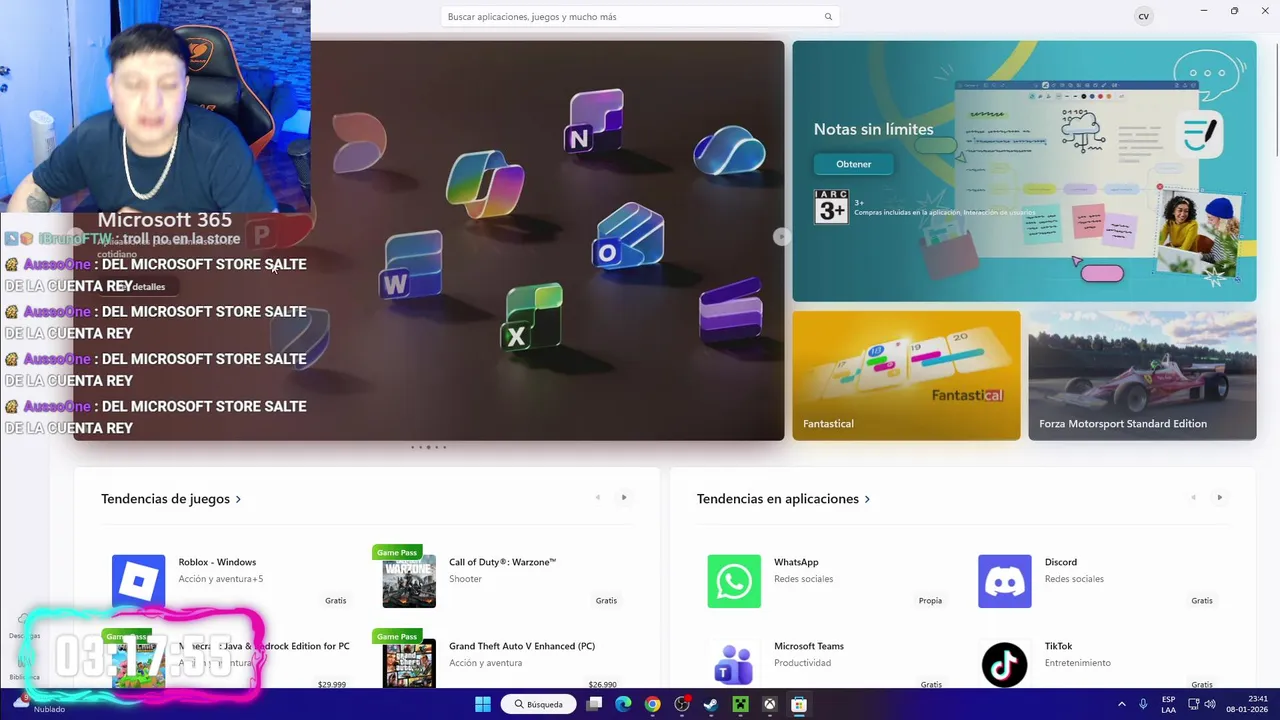Open the WhatsApp app icon
This screenshot has width=1280, height=720.
(x=734, y=581)
